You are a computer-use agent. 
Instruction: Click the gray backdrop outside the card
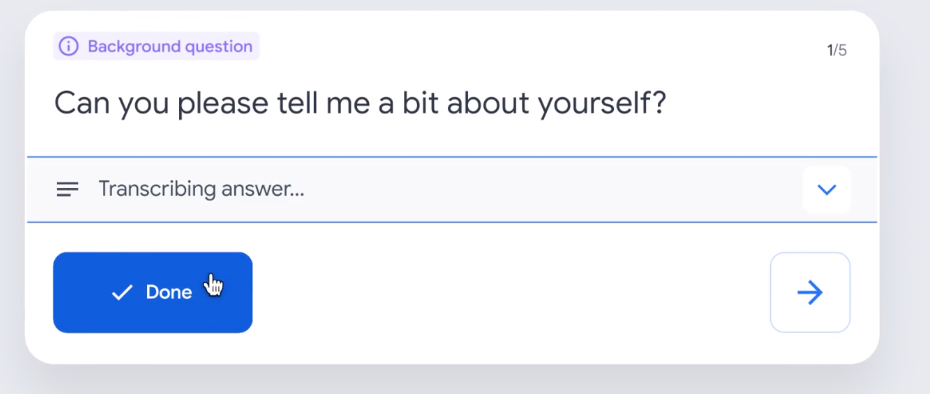point(904,196)
